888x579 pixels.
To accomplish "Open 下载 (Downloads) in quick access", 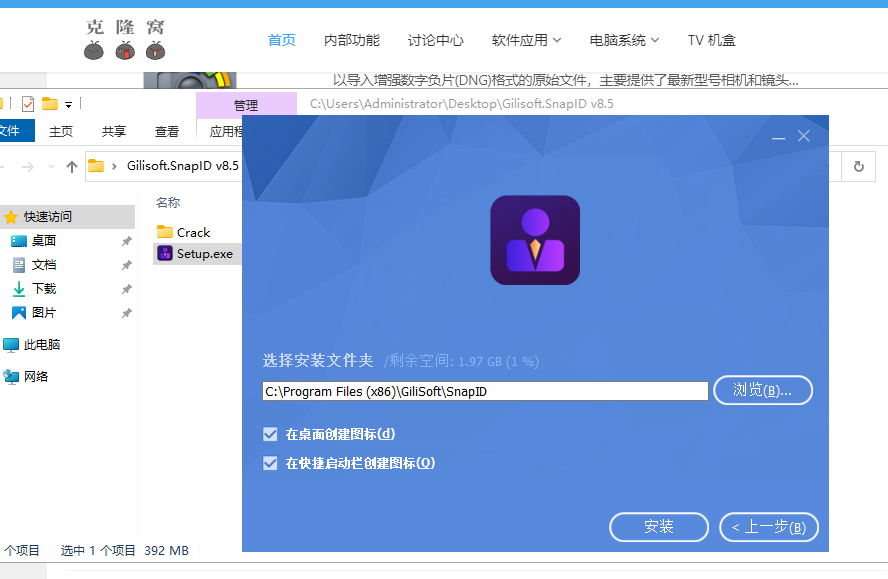I will 44,288.
